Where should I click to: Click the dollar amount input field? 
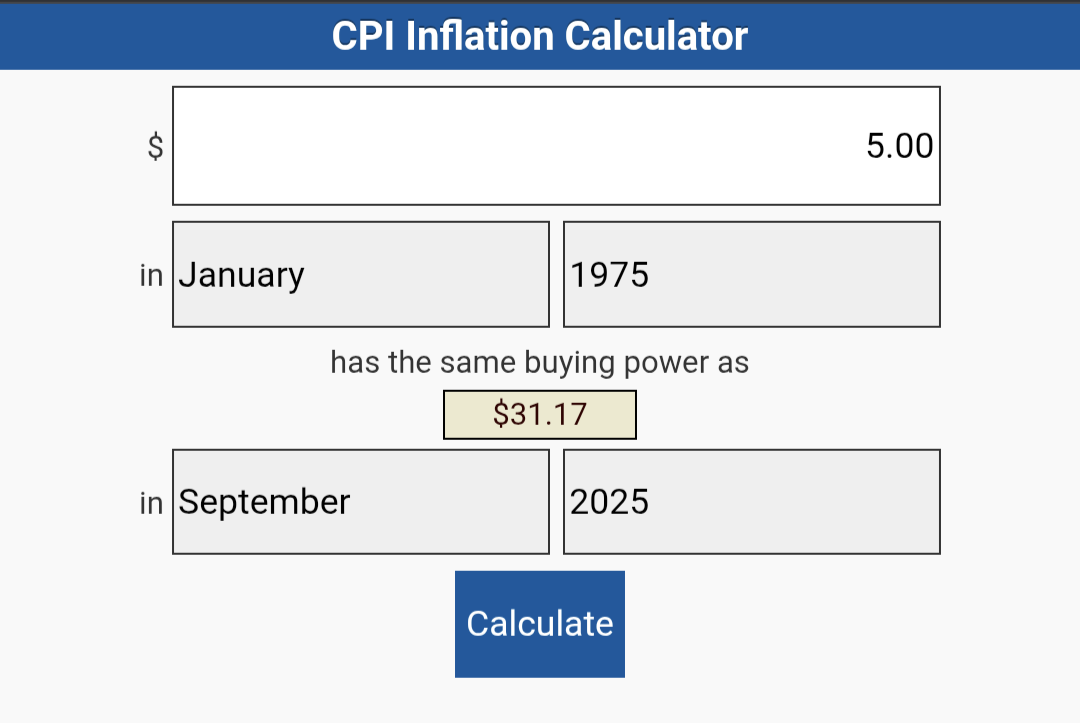556,146
